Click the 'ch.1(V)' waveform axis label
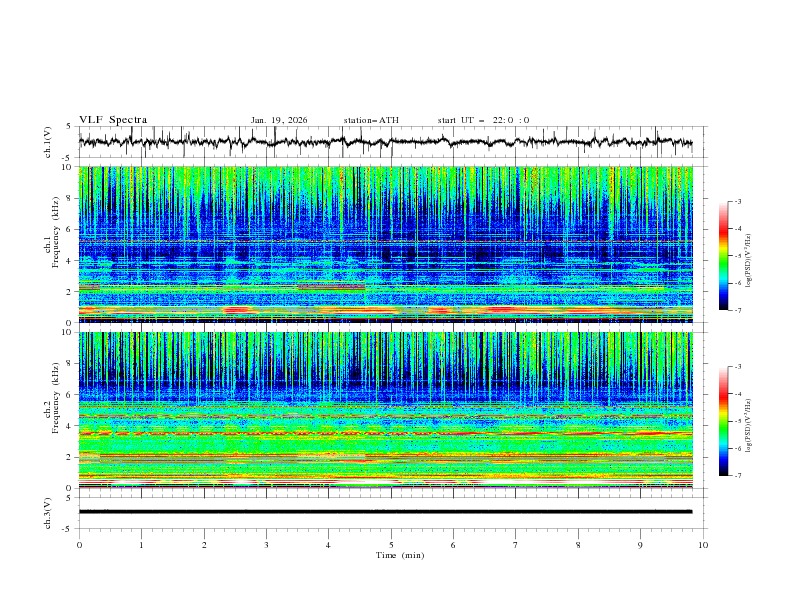The height and width of the screenshot is (612, 792). (x=48, y=142)
